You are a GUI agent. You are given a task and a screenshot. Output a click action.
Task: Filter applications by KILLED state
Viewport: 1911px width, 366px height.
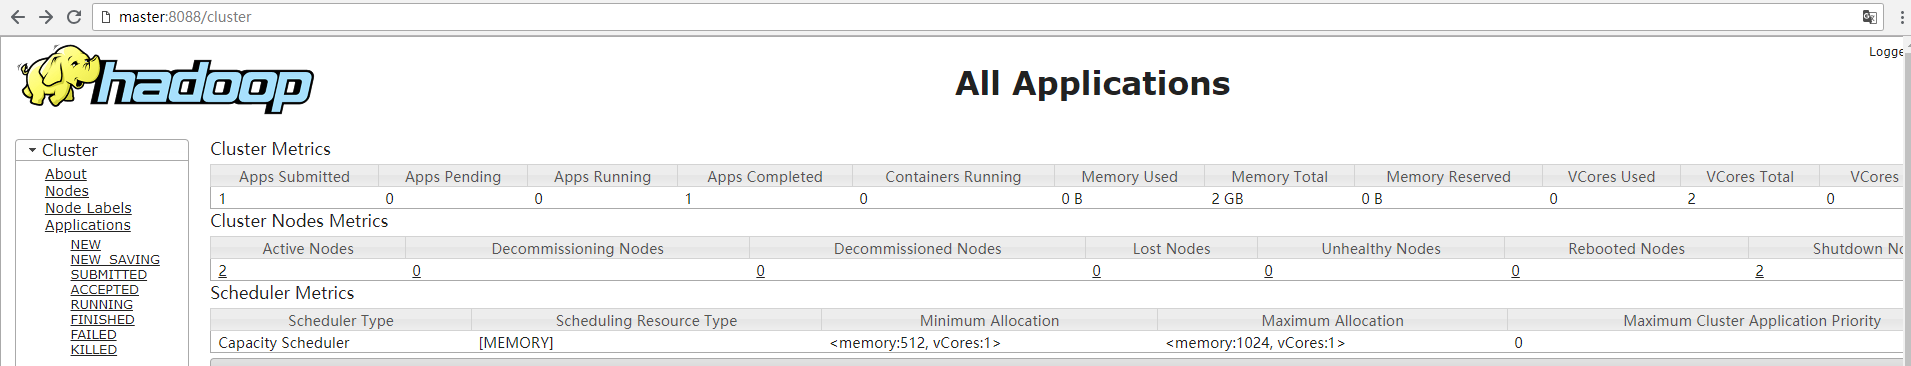94,350
